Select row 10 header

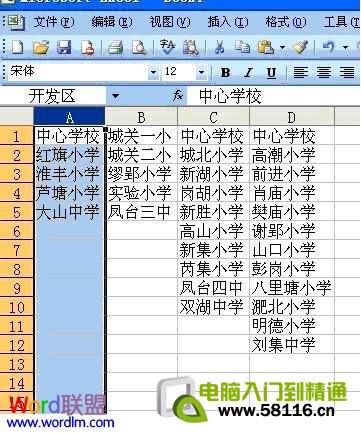point(16,307)
